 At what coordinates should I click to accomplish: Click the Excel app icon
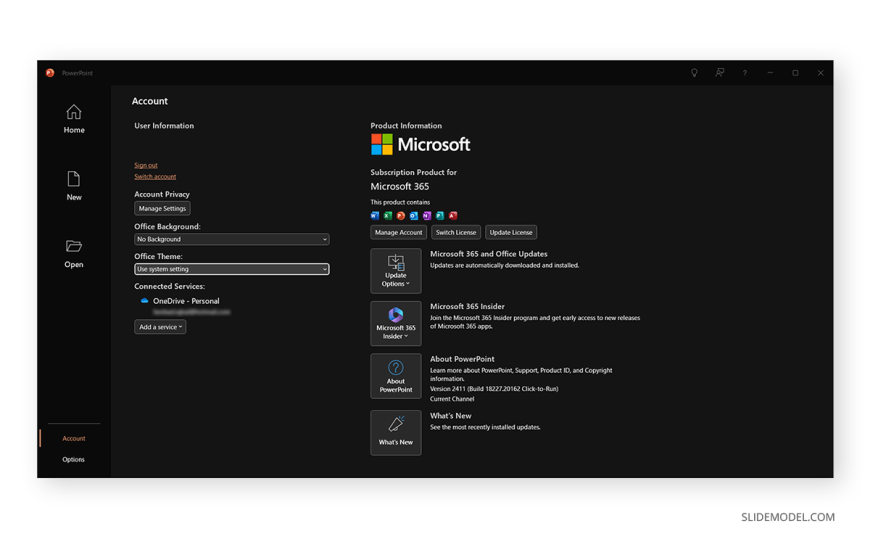(x=388, y=215)
